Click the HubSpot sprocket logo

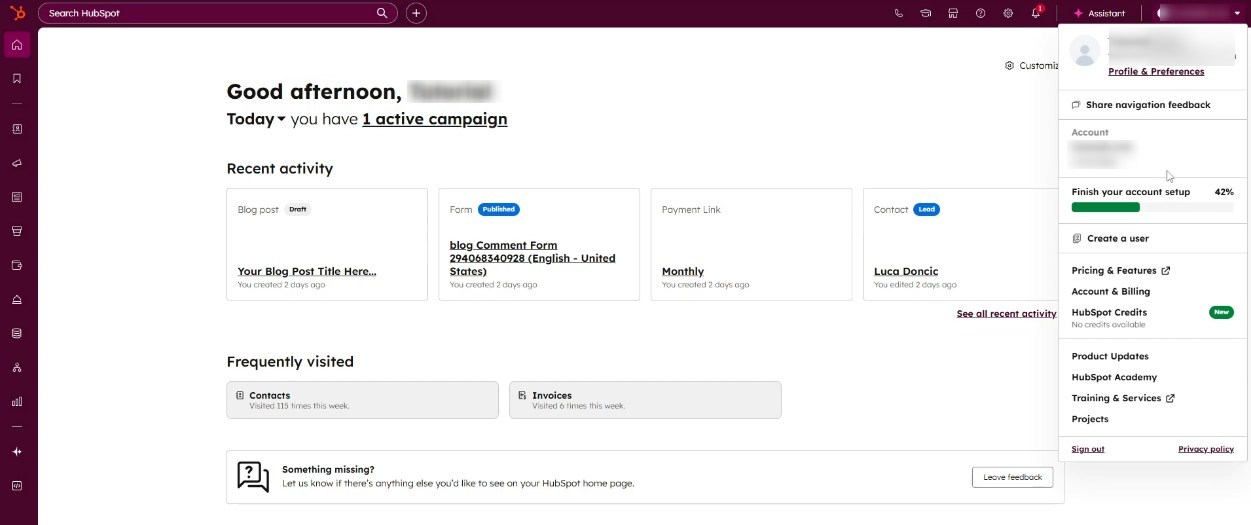pyautogui.click(x=17, y=13)
